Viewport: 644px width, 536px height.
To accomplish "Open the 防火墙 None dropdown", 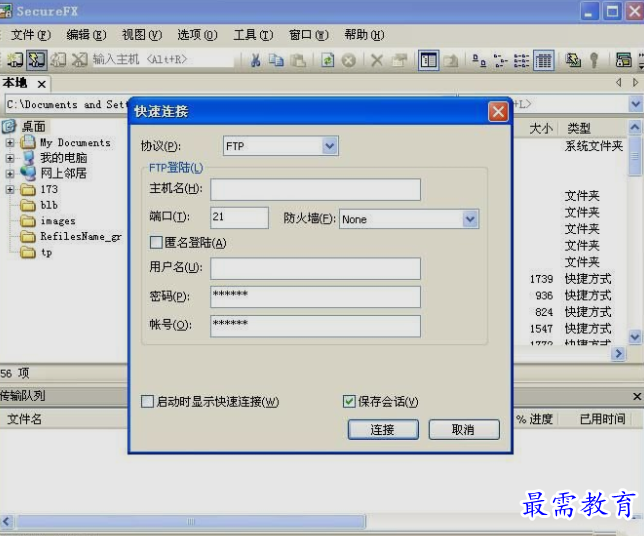I will click(x=470, y=219).
